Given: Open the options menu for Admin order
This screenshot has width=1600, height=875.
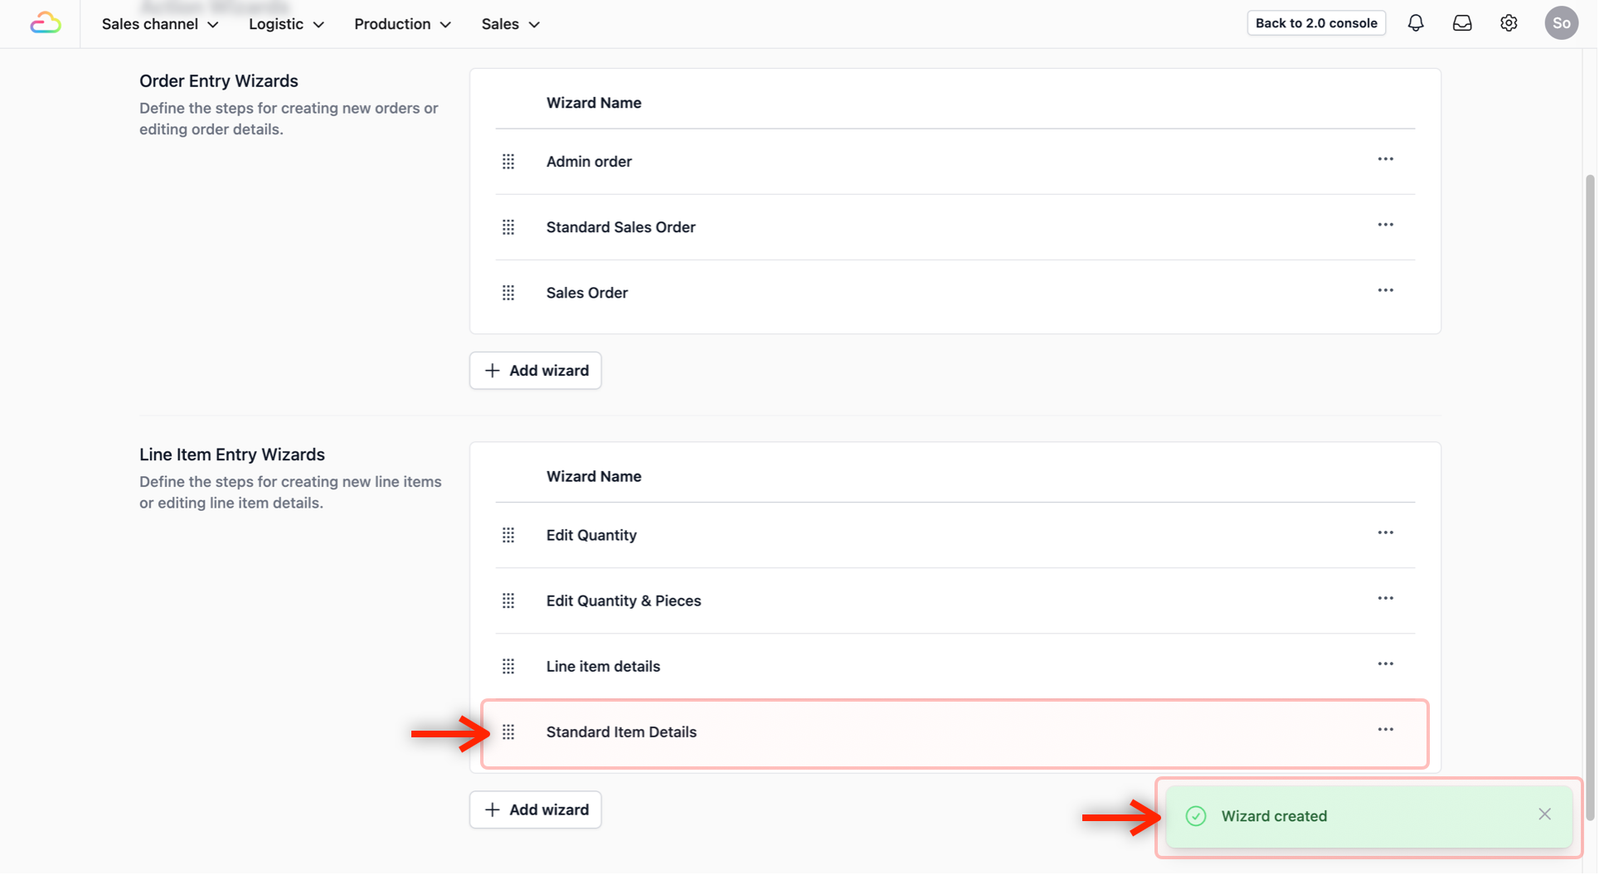Looking at the screenshot, I should click(1385, 159).
